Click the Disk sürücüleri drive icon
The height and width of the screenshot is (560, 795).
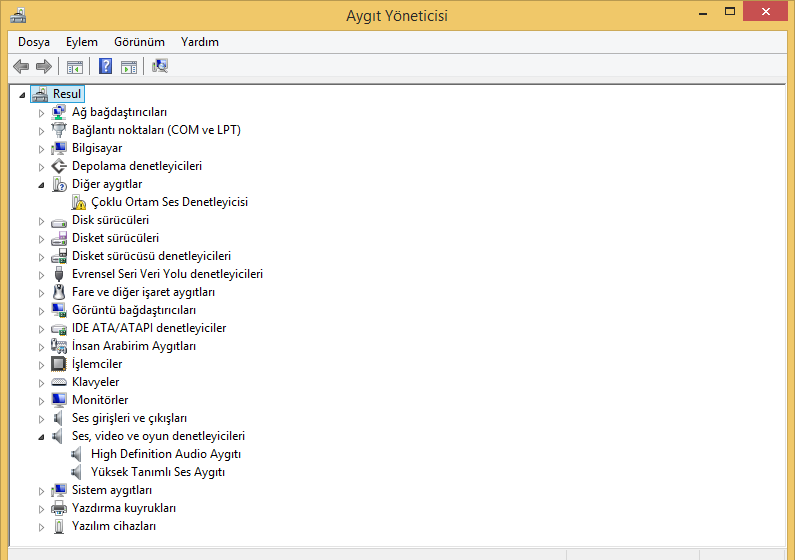click(59, 222)
